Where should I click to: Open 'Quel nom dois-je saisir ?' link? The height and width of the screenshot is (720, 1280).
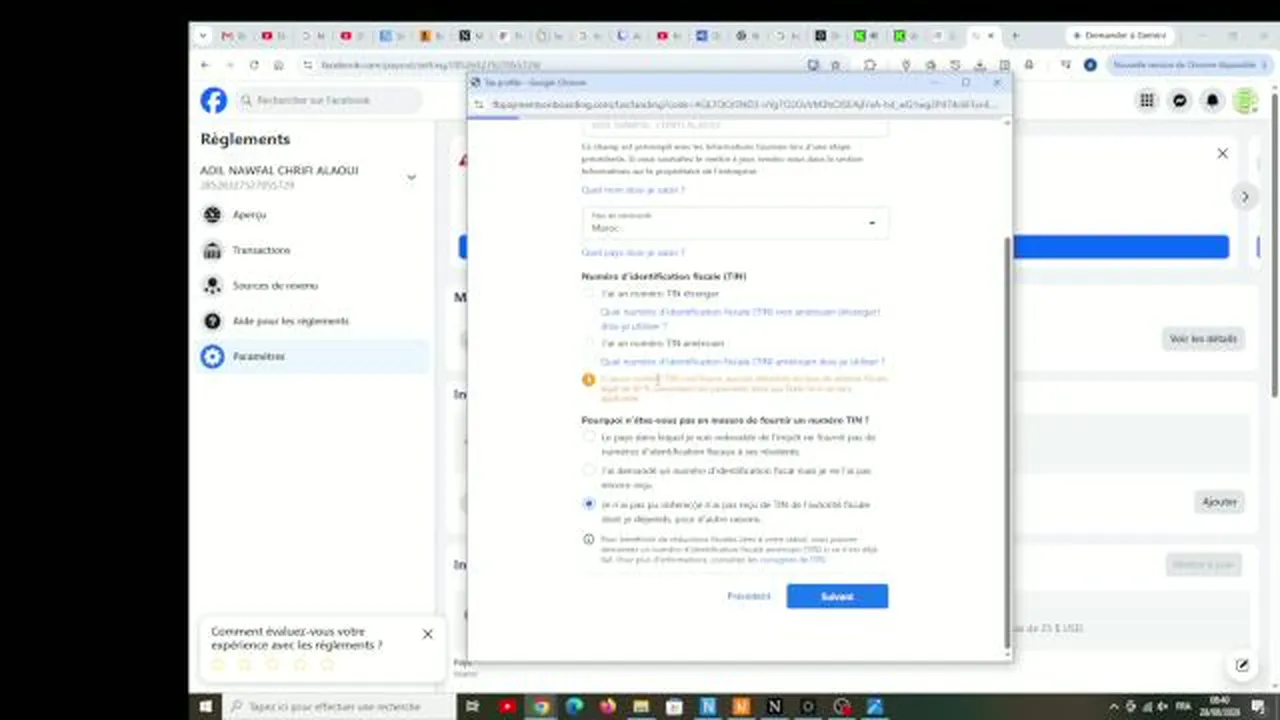[633, 190]
